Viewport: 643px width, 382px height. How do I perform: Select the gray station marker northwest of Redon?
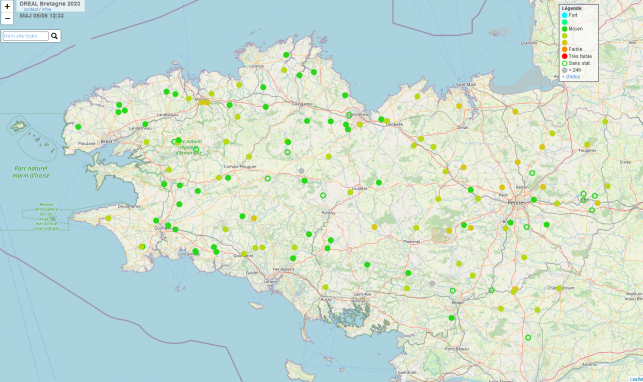point(432,283)
